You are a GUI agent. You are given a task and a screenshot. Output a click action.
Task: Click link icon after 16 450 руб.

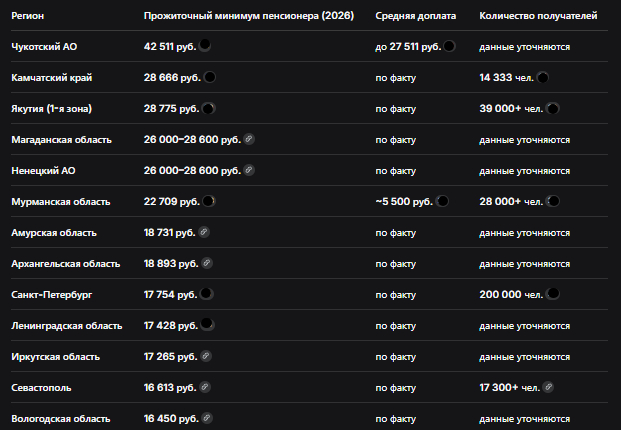point(207,418)
